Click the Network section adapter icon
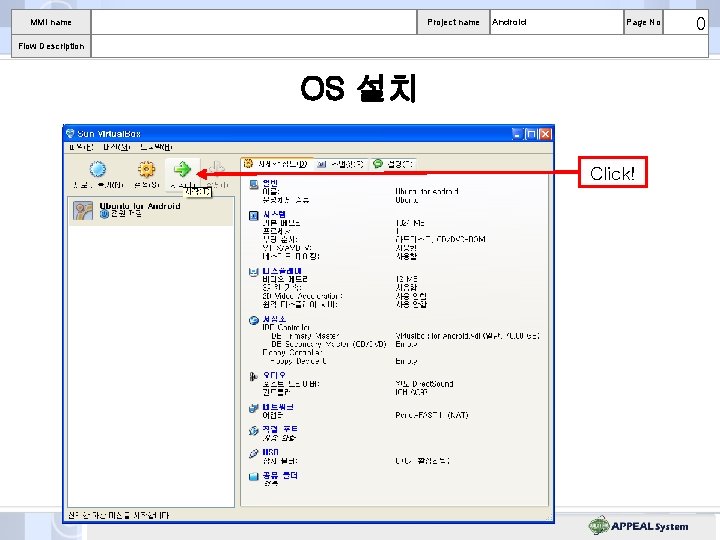720x540 pixels. point(253,408)
